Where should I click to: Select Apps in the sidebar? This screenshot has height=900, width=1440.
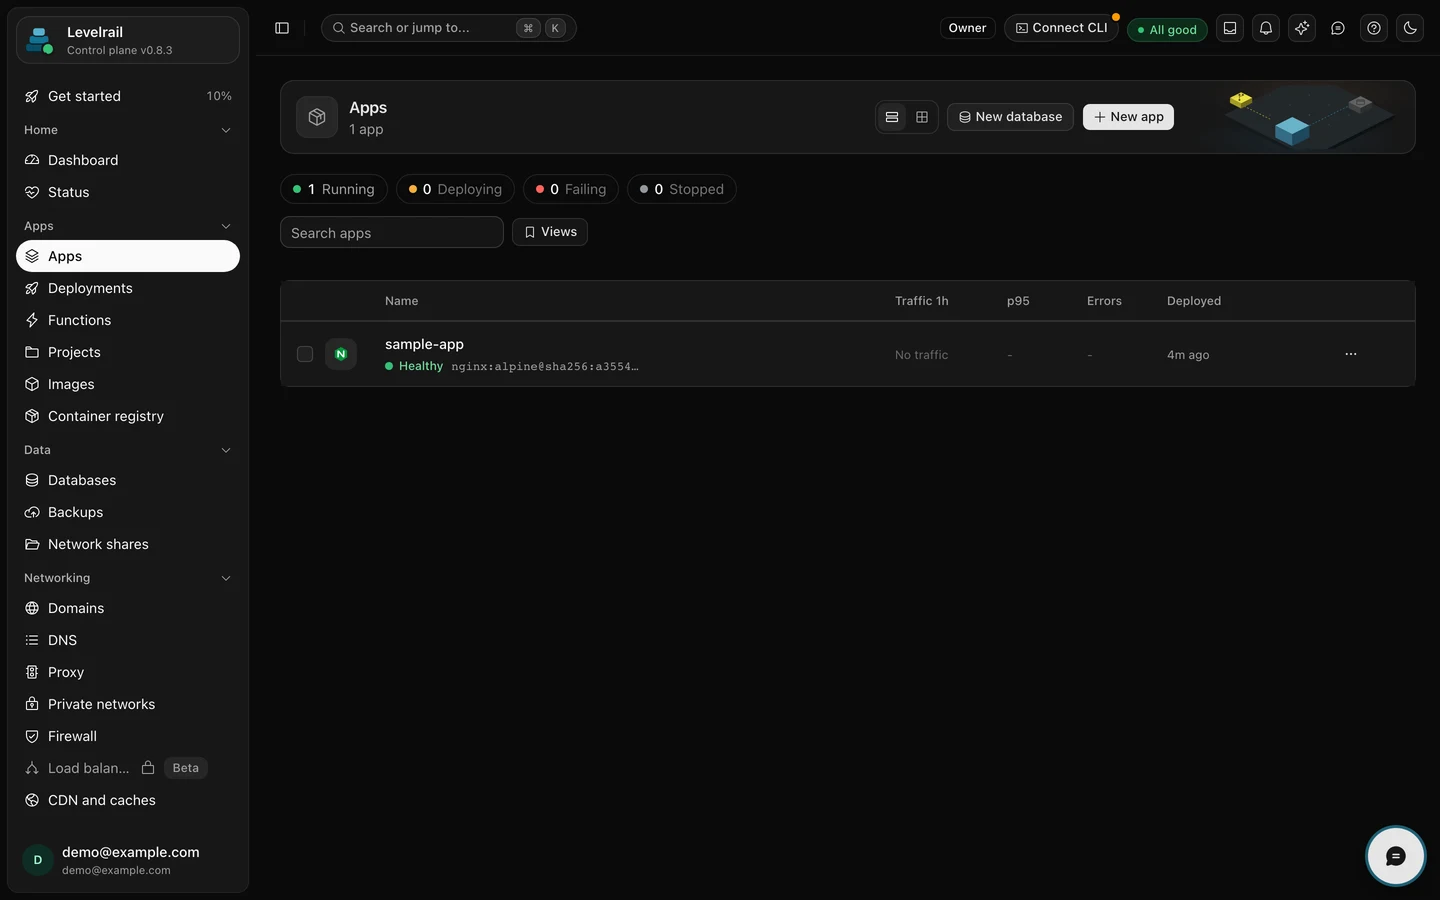pos(128,256)
